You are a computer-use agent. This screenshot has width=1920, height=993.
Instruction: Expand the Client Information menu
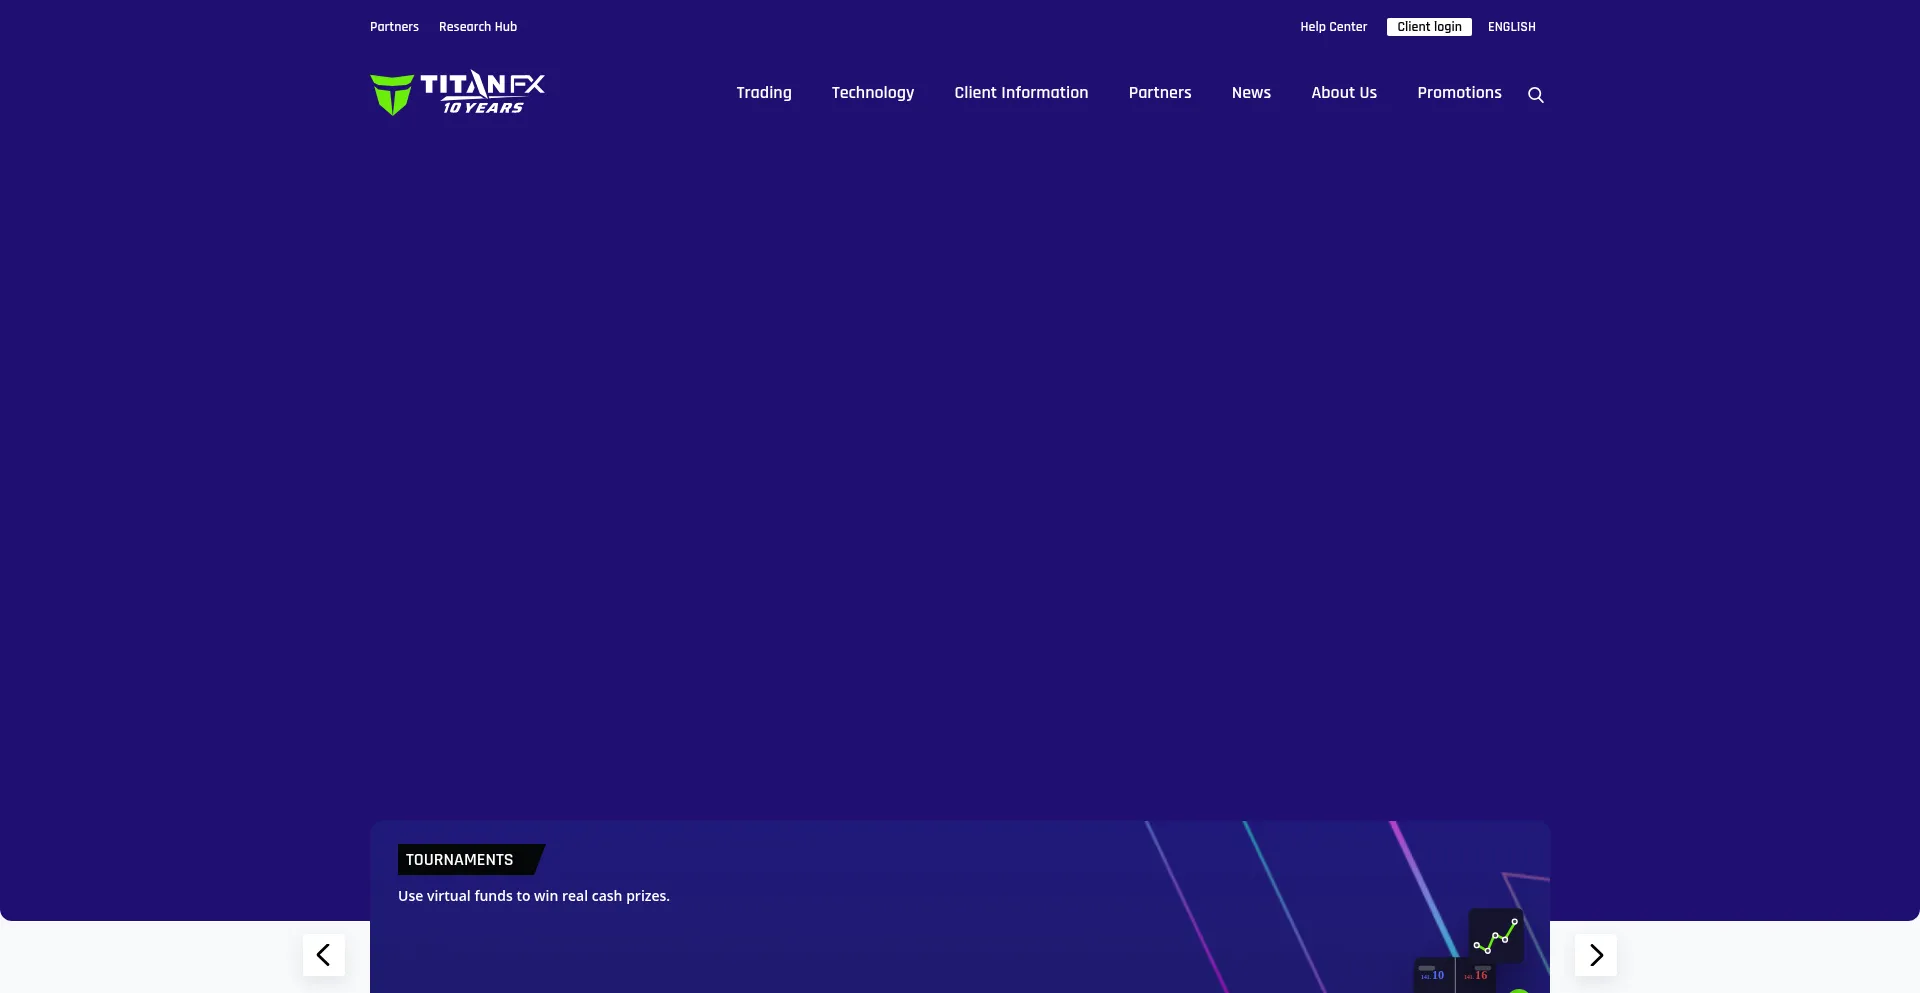(x=1021, y=93)
